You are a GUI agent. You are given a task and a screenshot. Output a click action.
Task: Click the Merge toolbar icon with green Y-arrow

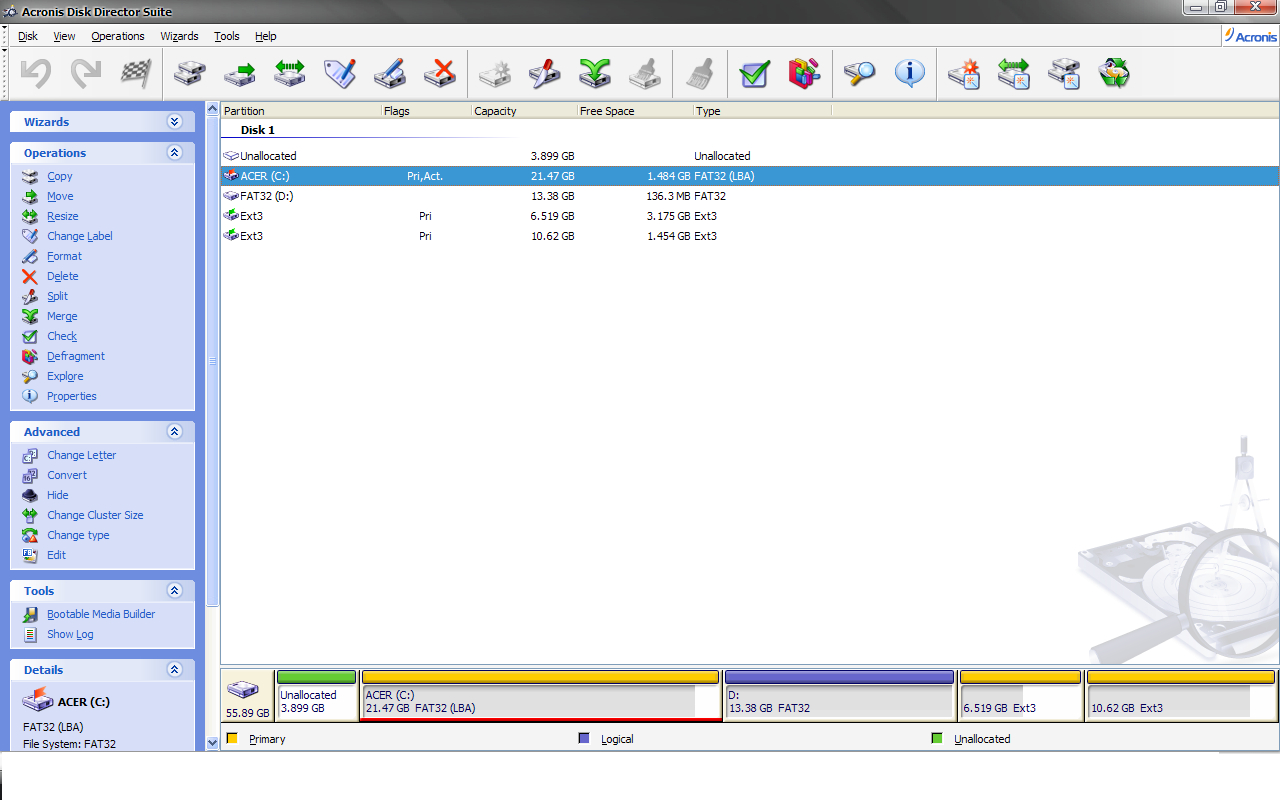click(x=595, y=73)
